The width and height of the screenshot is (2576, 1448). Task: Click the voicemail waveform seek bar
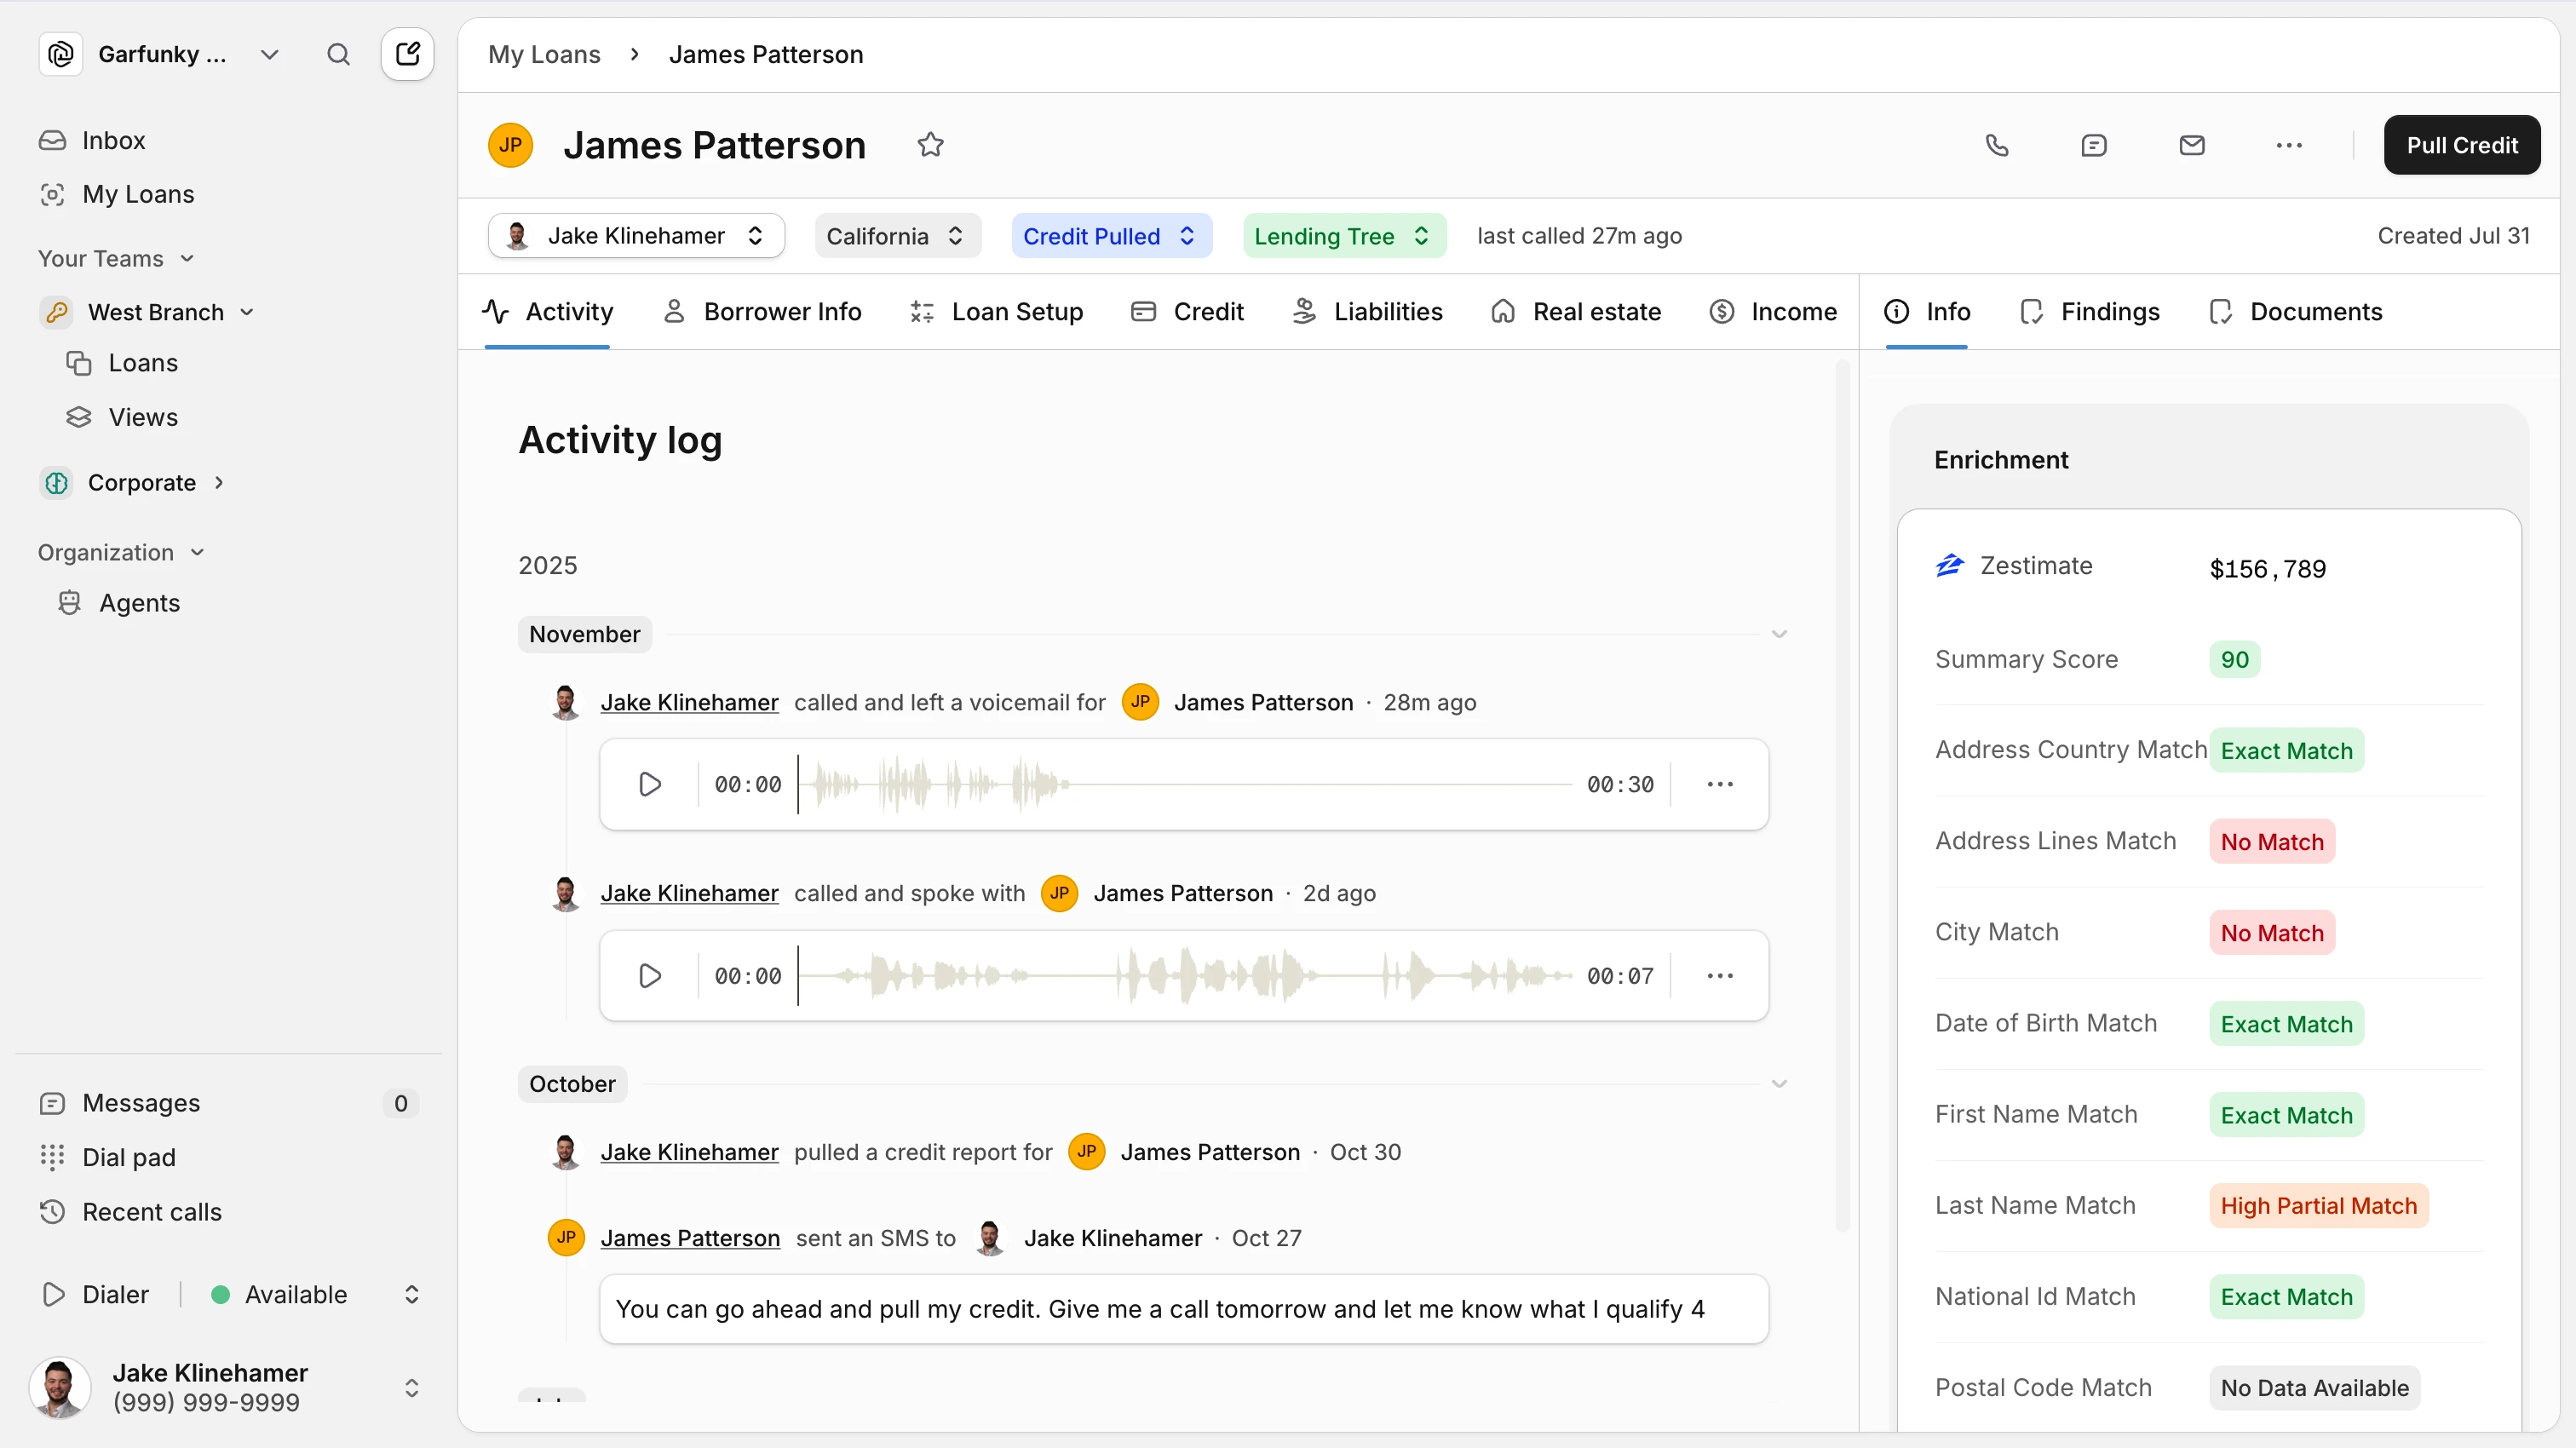coord(1184,784)
